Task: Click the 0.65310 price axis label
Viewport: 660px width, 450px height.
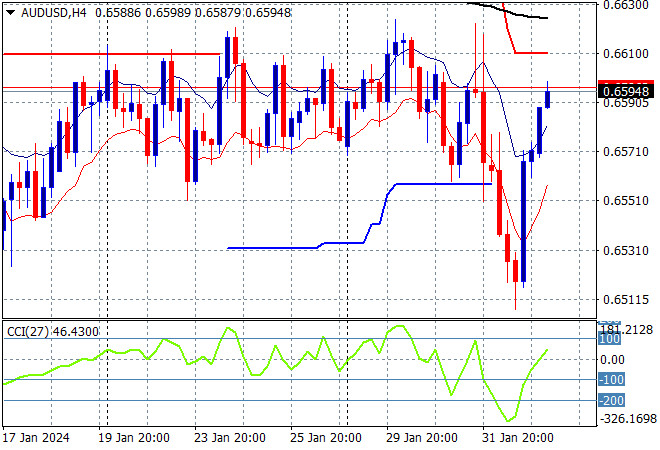Action: click(x=626, y=250)
